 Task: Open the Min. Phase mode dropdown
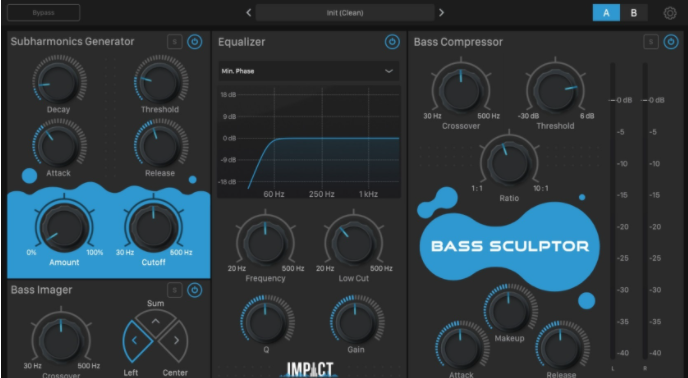coord(309,71)
